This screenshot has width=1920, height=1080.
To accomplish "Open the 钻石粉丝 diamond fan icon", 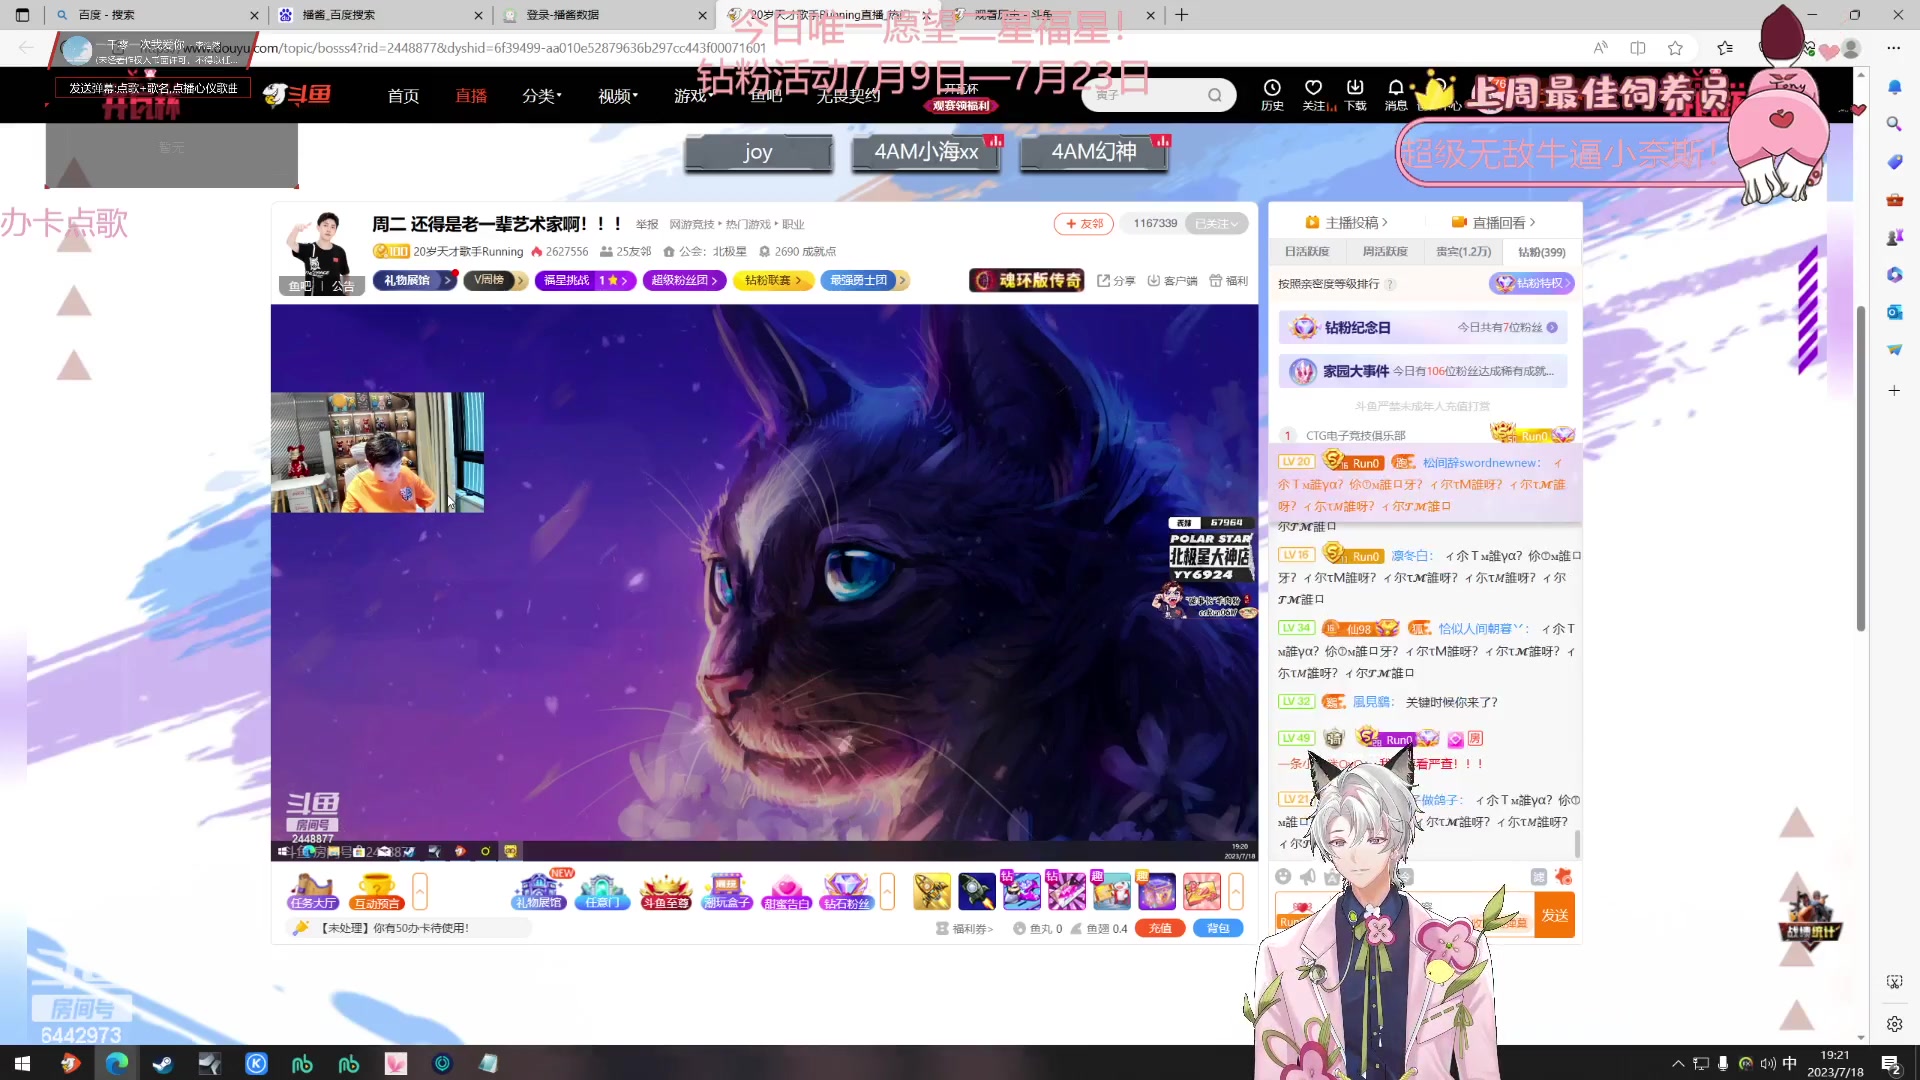I will (x=846, y=891).
